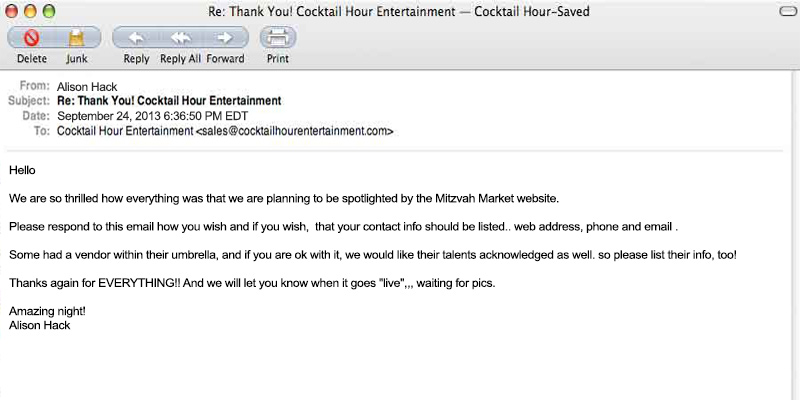
Task: Zoom the window using the green button
Action: click(48, 11)
